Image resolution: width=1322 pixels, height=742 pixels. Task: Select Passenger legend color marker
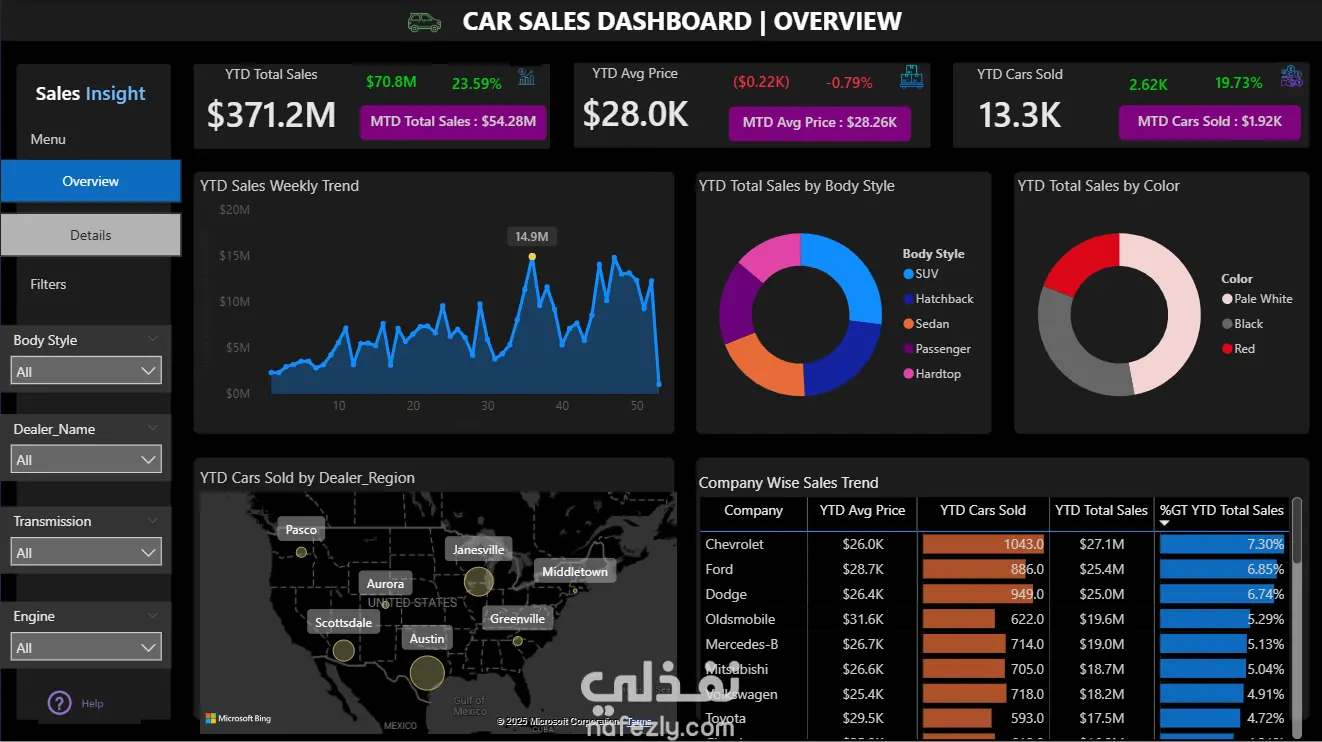pyautogui.click(x=908, y=349)
